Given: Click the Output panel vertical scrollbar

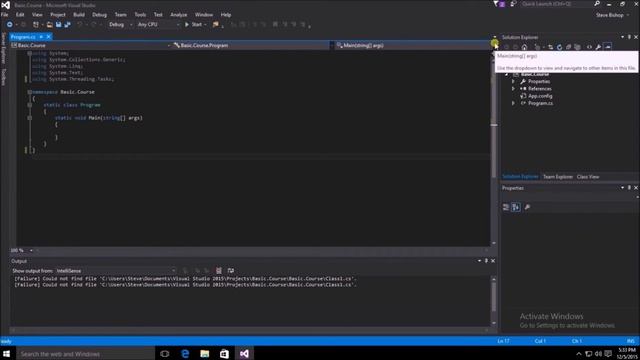Looking at the screenshot, I should click(x=494, y=301).
